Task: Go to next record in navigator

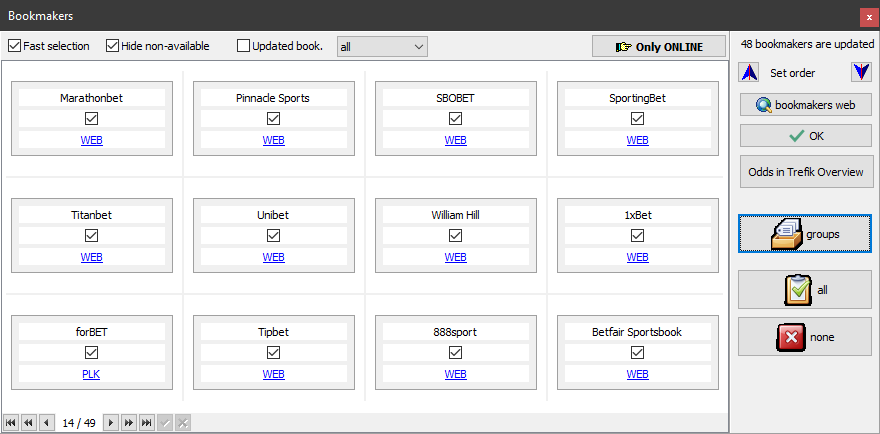Action: (x=111, y=423)
